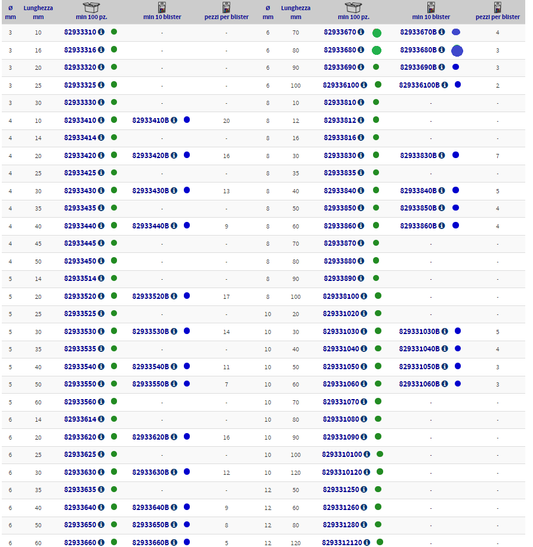Click article code 829331280
This screenshot has width=533, height=547.
click(341, 525)
